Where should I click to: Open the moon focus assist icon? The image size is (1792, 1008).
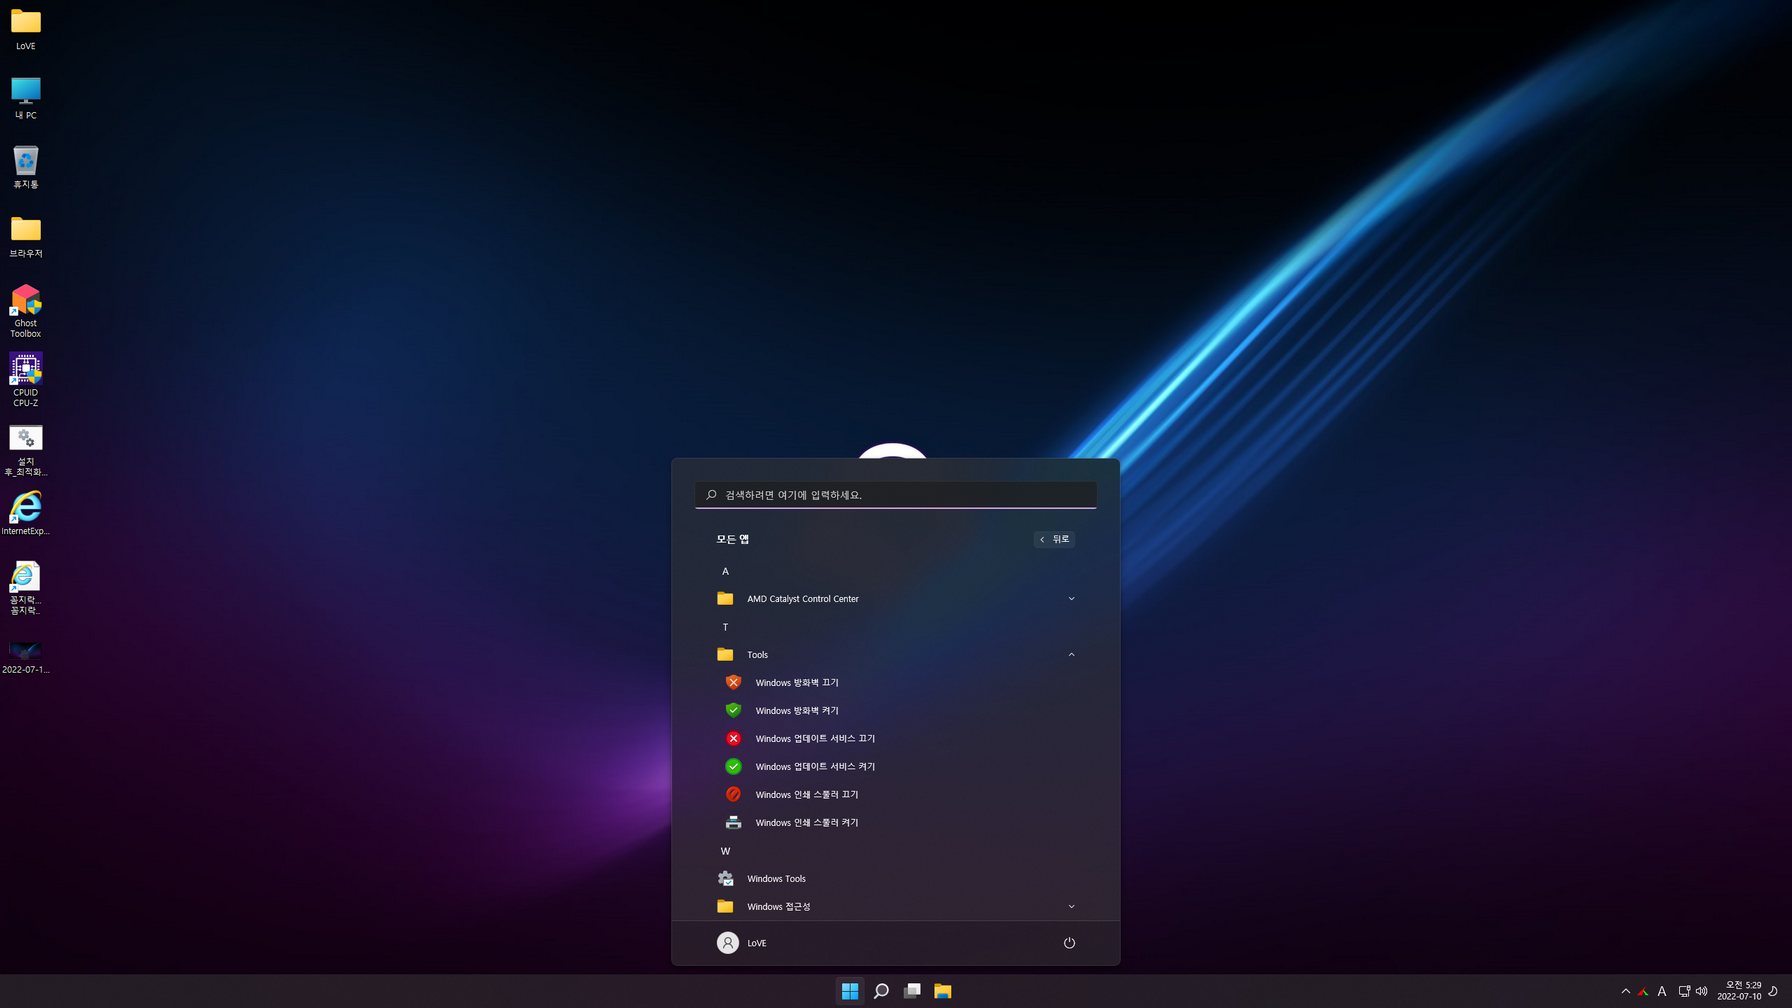pyautogui.click(x=1773, y=991)
